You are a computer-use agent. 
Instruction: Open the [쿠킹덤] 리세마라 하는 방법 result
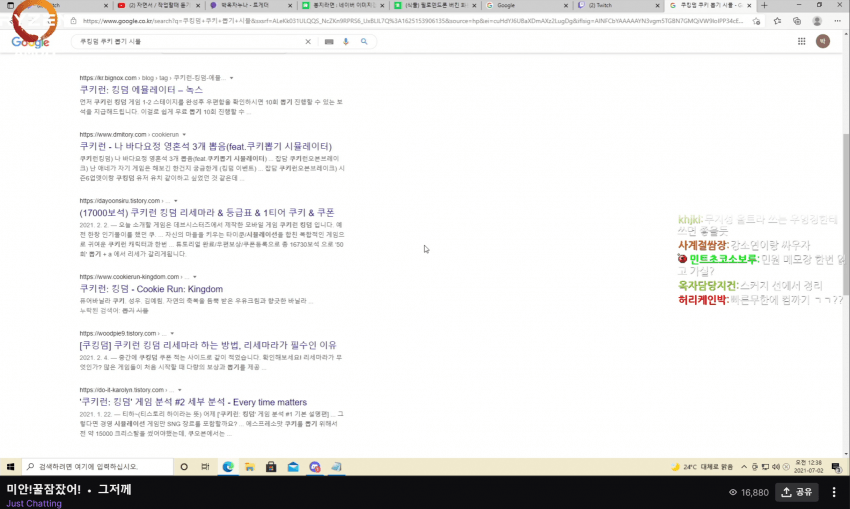point(208,345)
